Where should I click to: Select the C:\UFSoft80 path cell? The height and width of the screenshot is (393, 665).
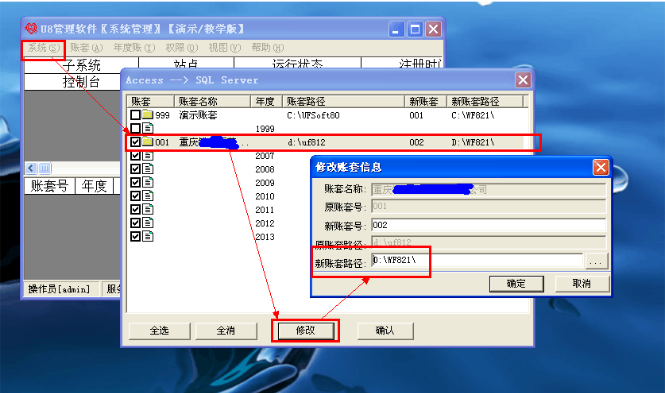313,115
